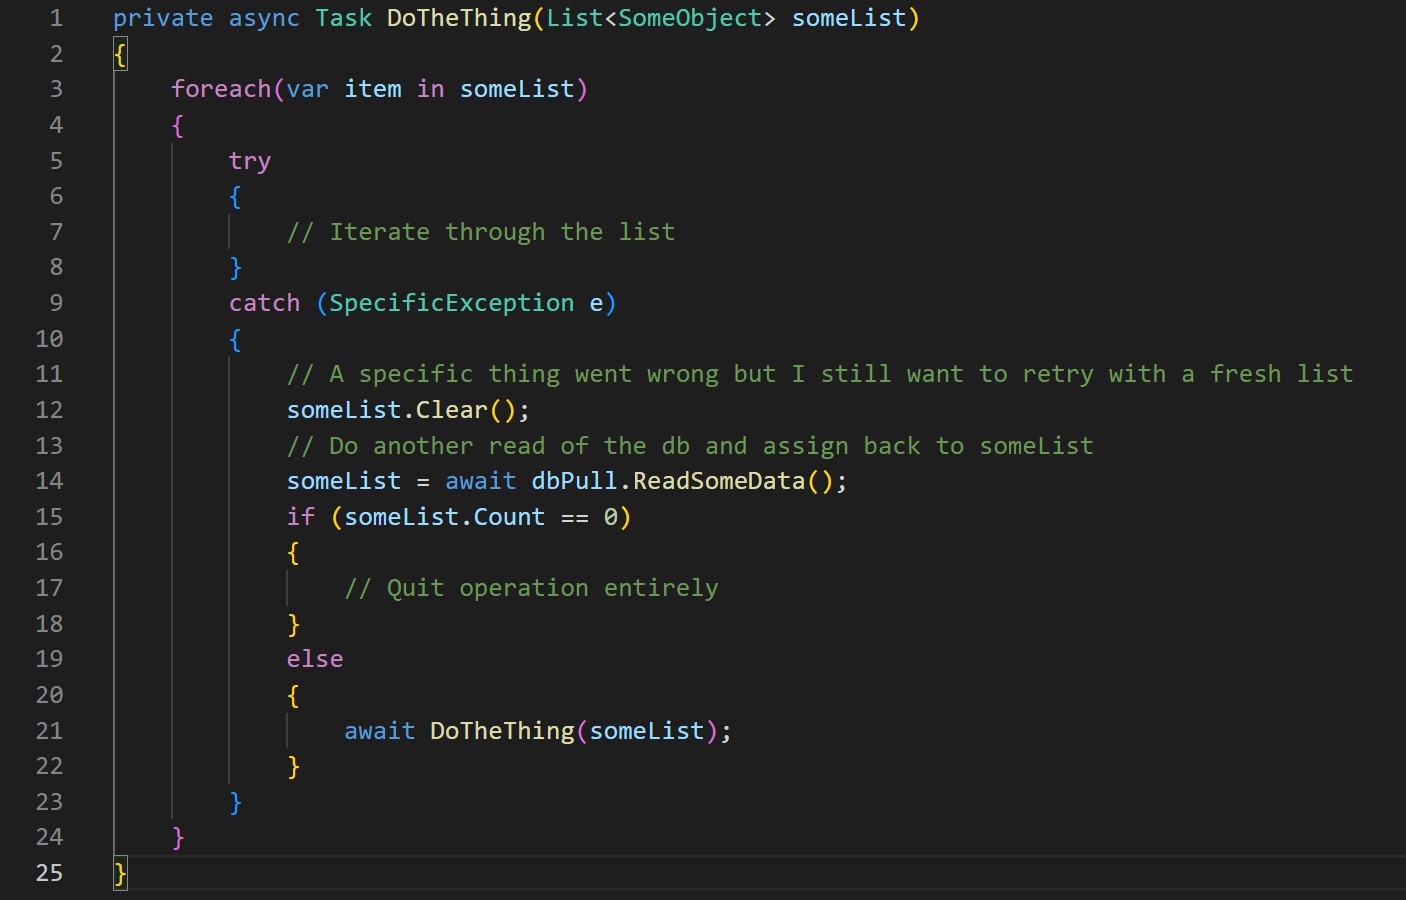Click the 'item' loop variable

coord(373,89)
